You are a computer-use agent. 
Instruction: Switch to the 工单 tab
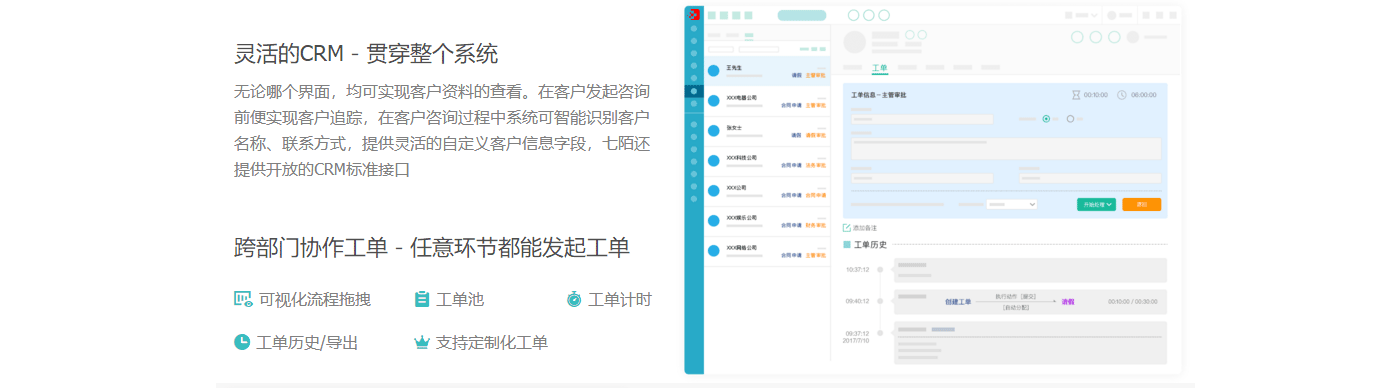[x=880, y=68]
